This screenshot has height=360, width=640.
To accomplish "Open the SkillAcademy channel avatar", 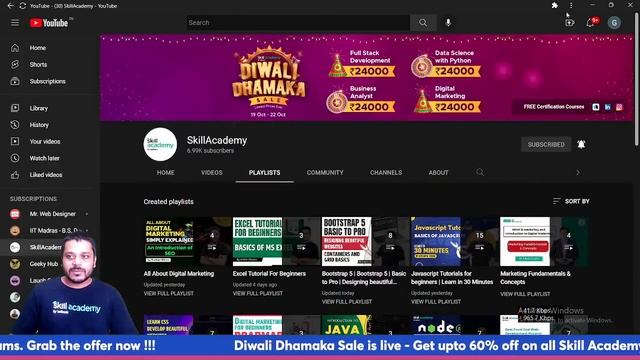I will click(x=160, y=144).
